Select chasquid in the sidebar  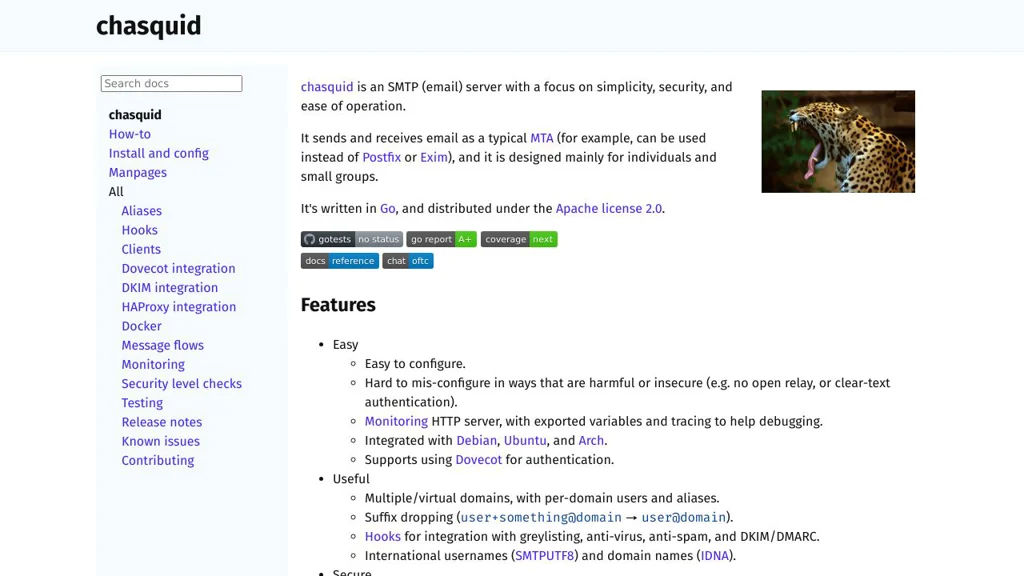pyautogui.click(x=135, y=115)
